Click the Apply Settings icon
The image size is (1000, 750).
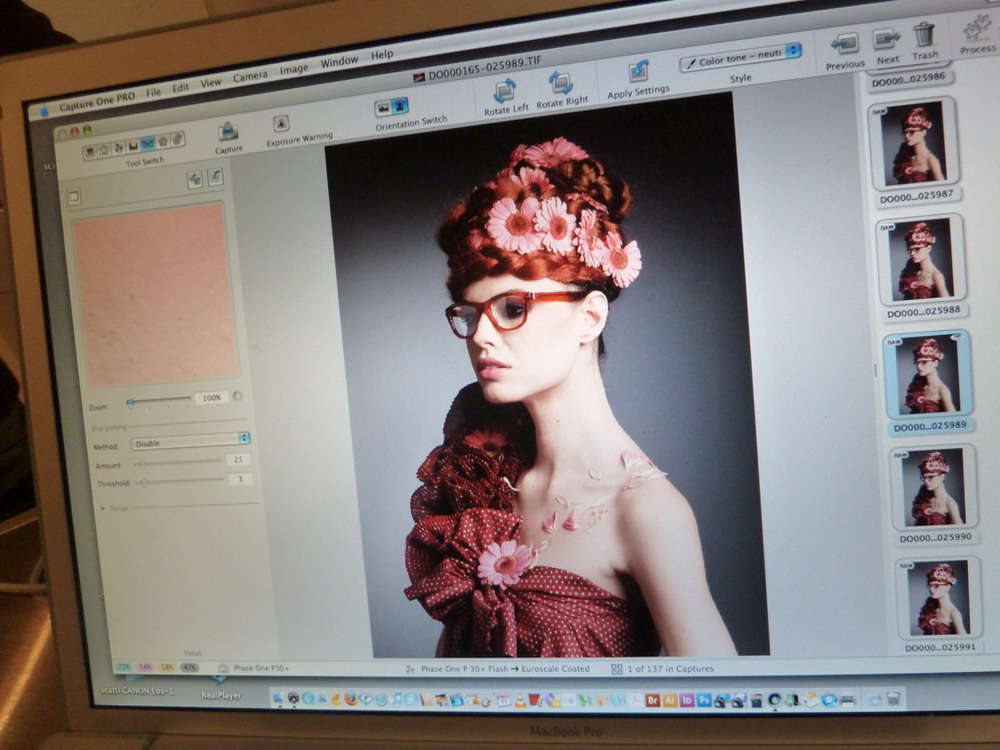(x=638, y=72)
